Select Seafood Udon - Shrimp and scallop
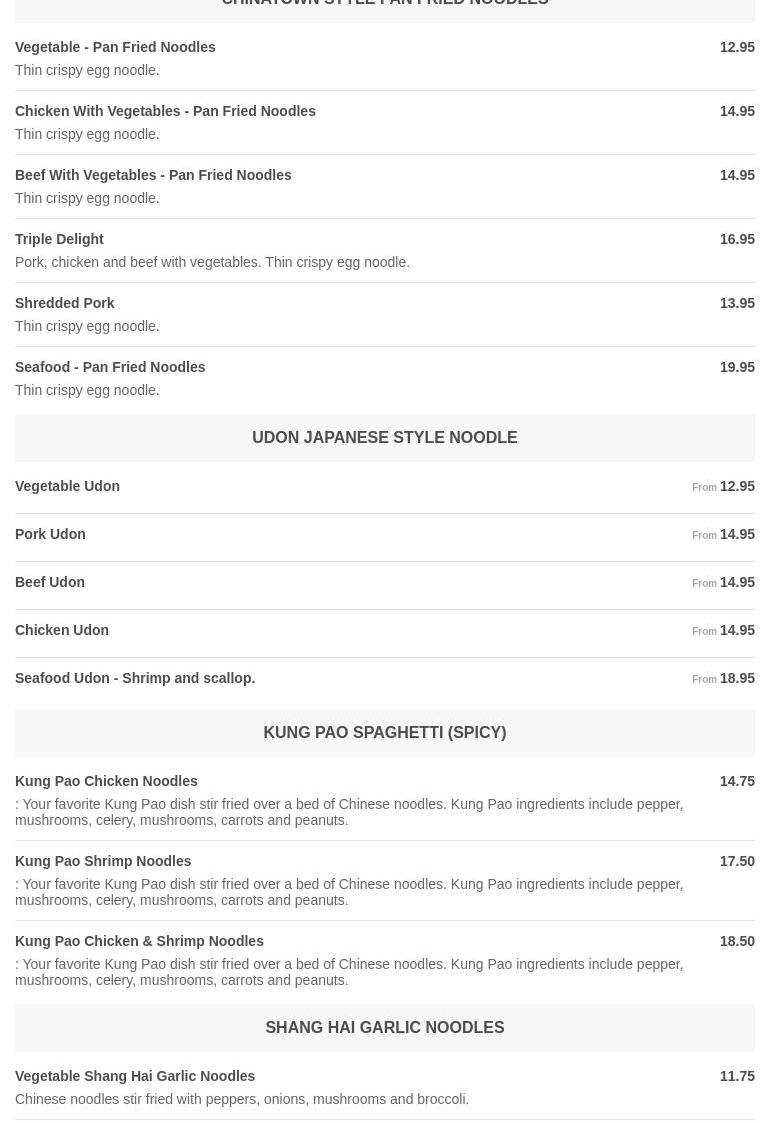This screenshot has height=1123, width=770. click(135, 678)
